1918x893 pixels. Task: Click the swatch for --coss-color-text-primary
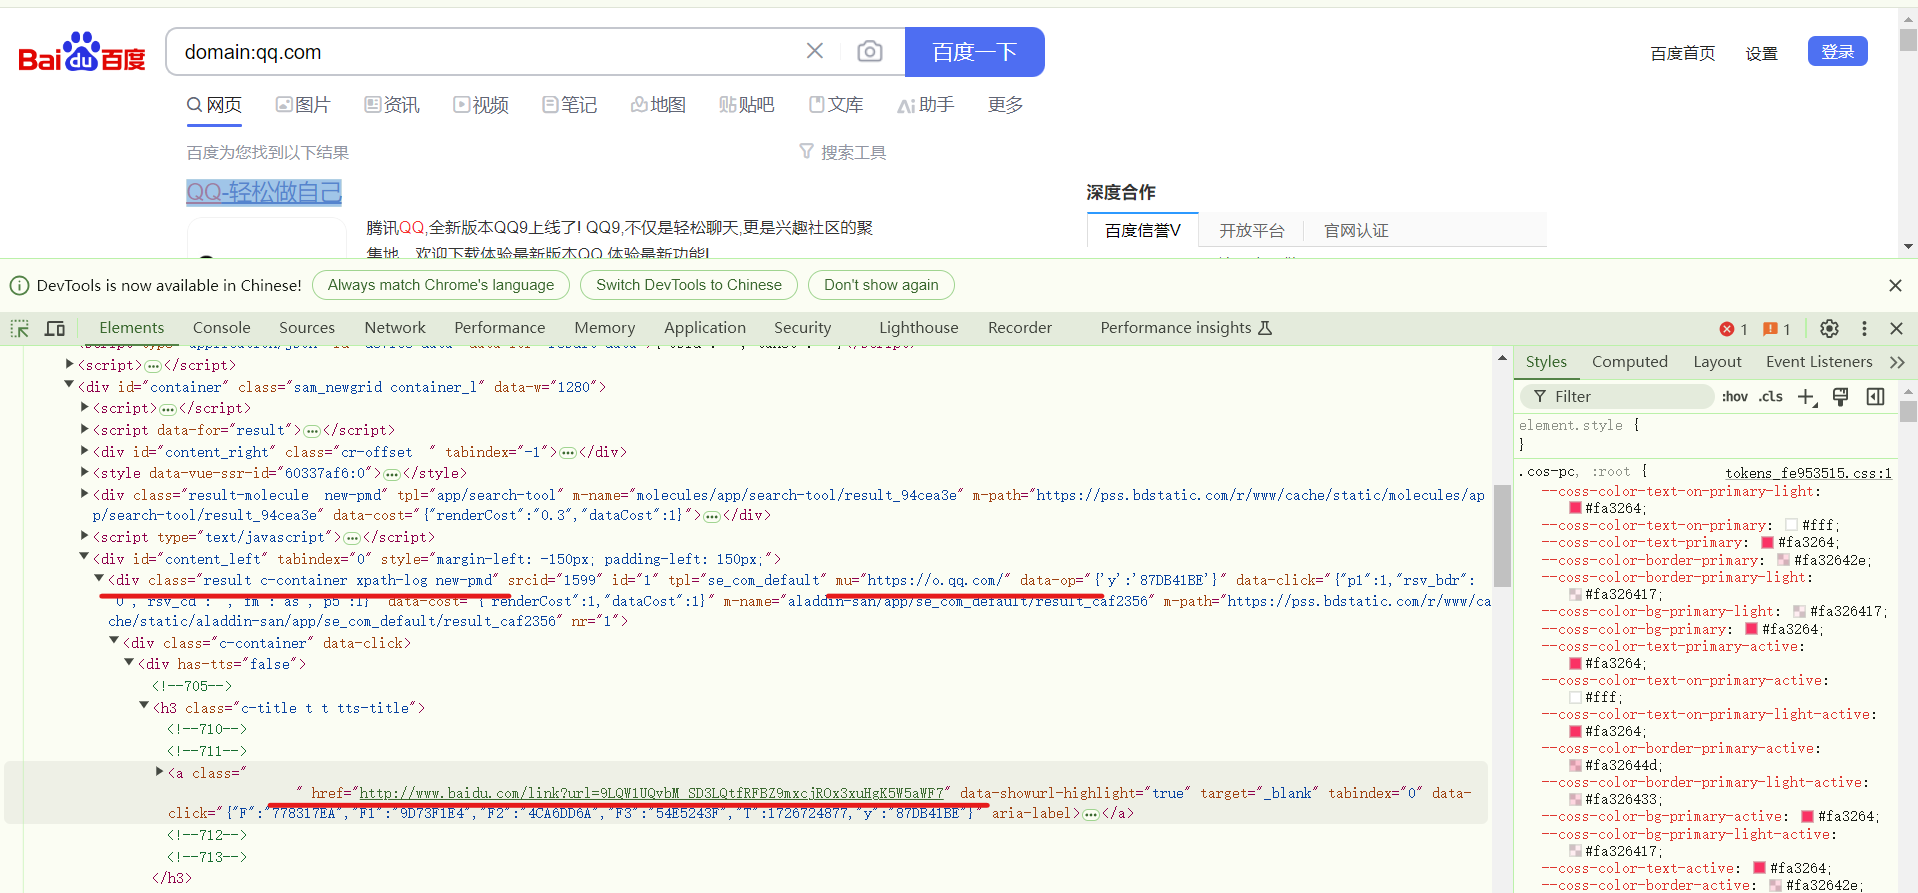click(1767, 542)
